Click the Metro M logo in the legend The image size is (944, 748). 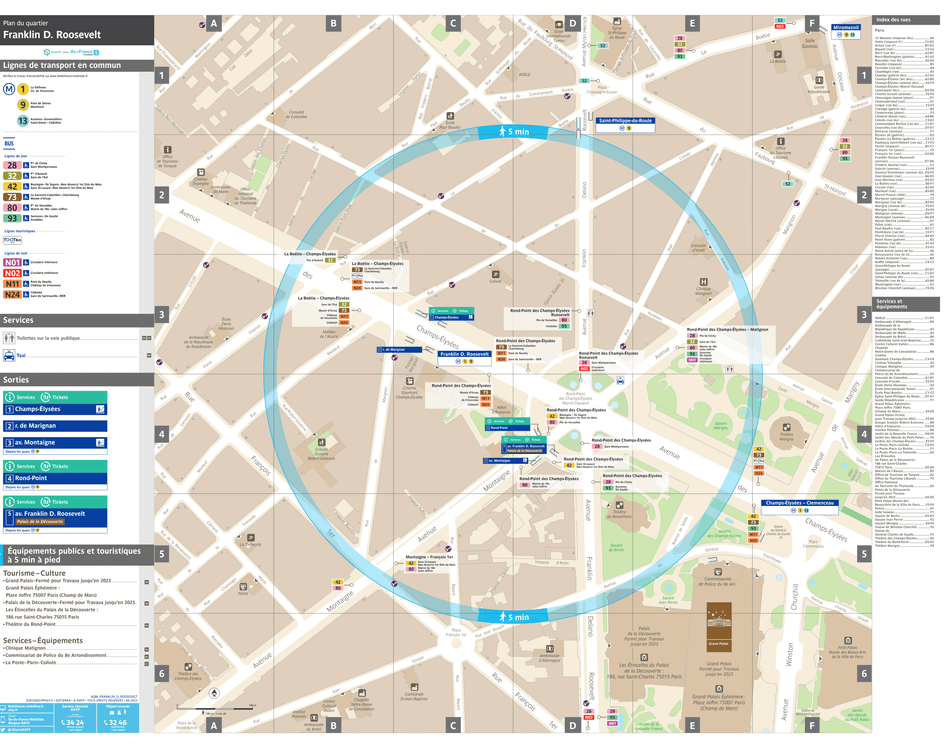coord(8,89)
